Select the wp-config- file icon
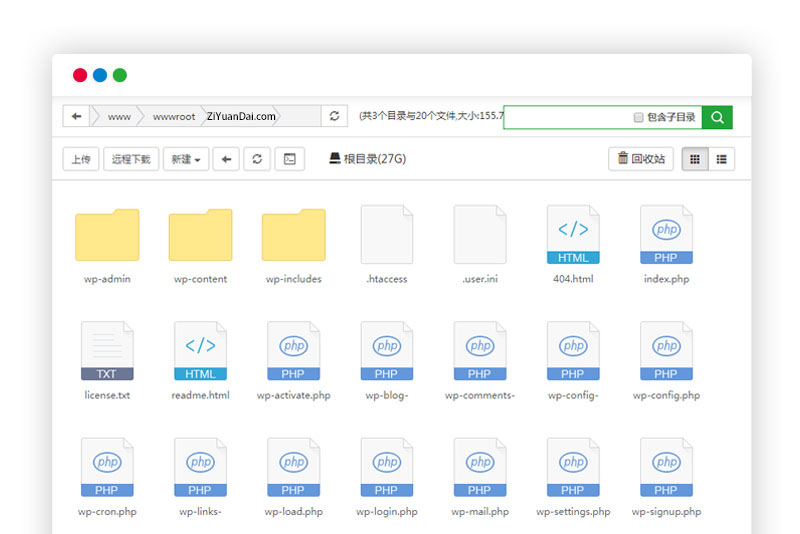 (x=573, y=351)
